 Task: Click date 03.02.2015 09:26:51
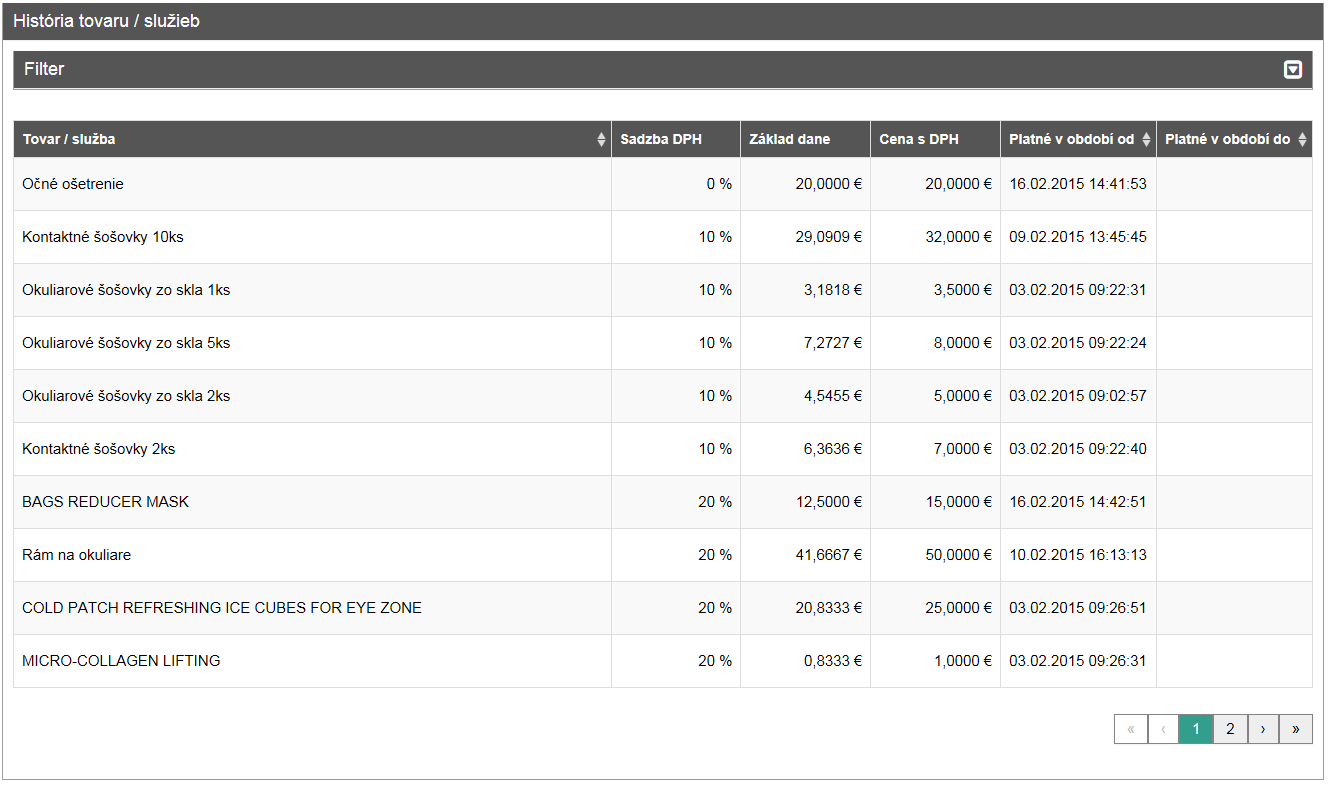[1078, 608]
